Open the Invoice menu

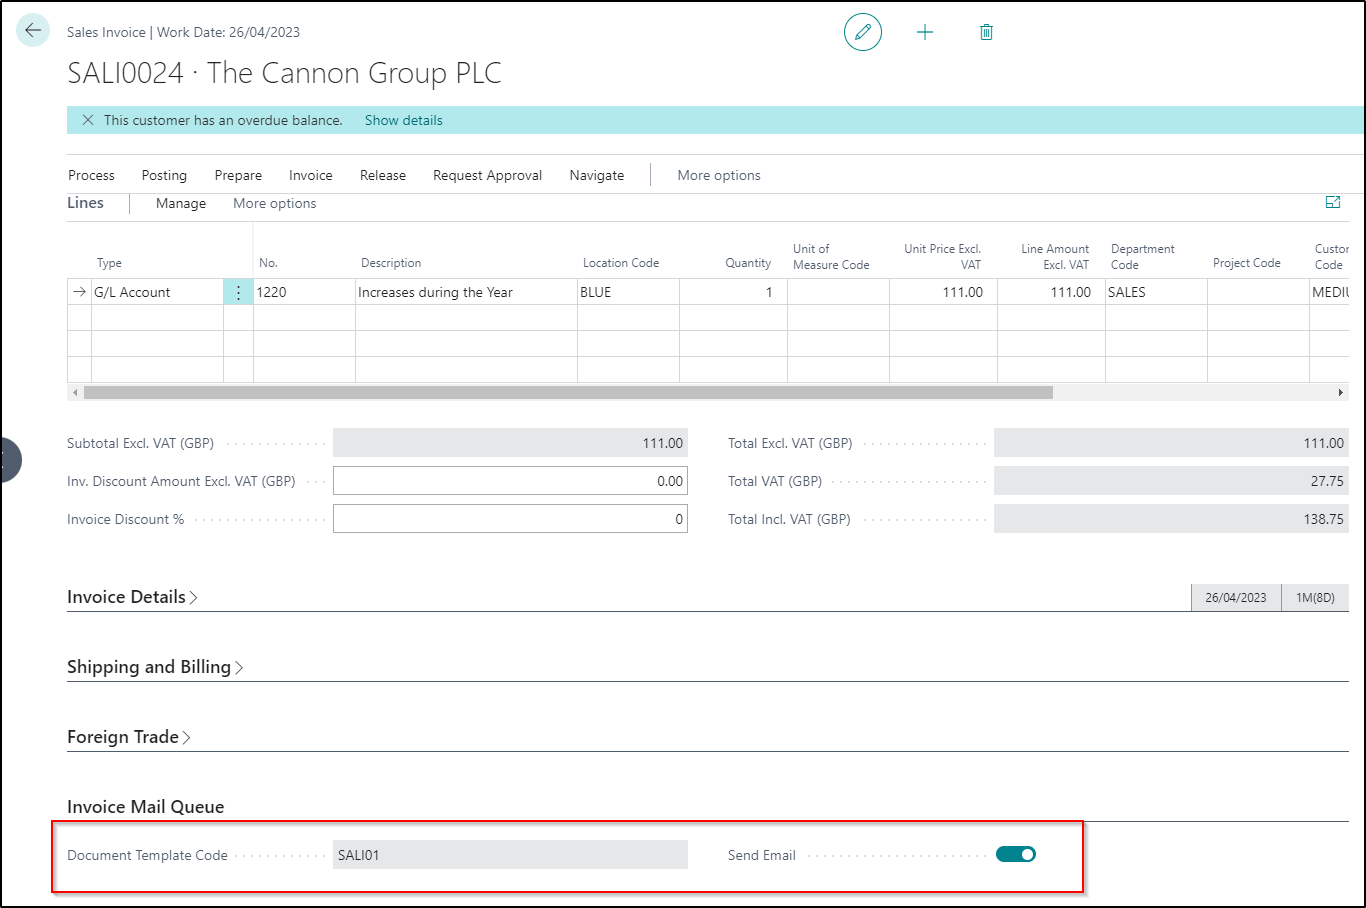click(311, 175)
